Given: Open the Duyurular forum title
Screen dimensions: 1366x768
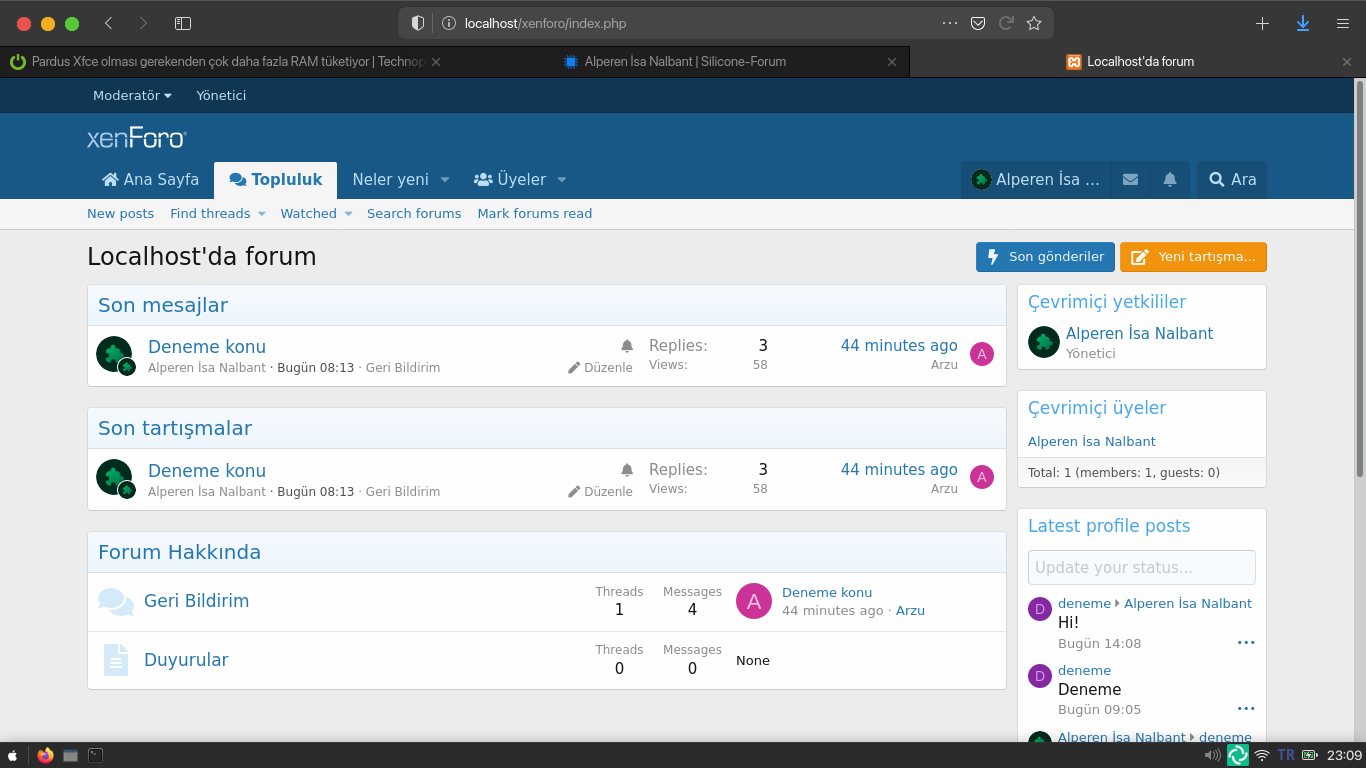Looking at the screenshot, I should point(186,660).
